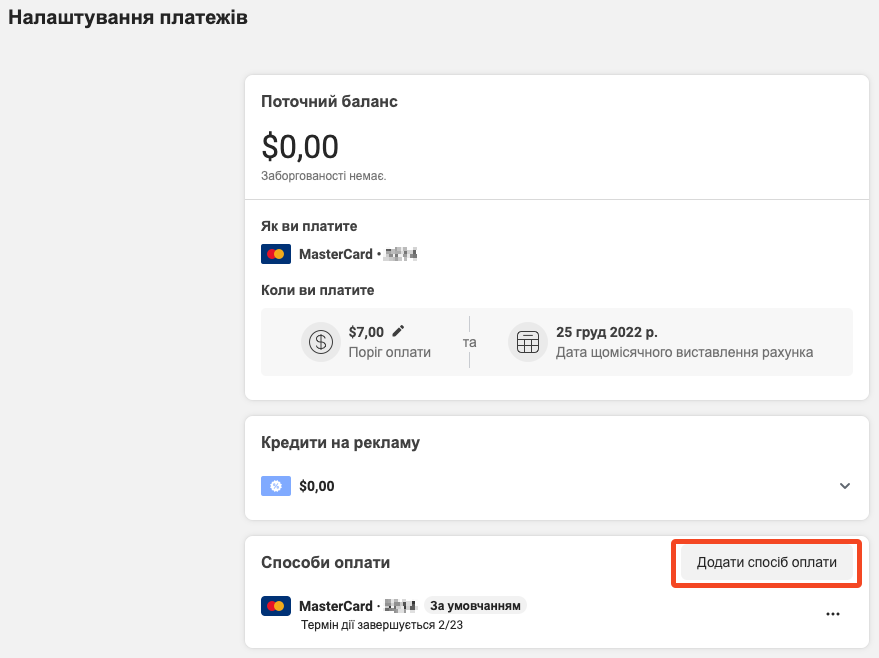Click the Способи оплати heading
This screenshot has height=658, width=879.
[x=325, y=563]
